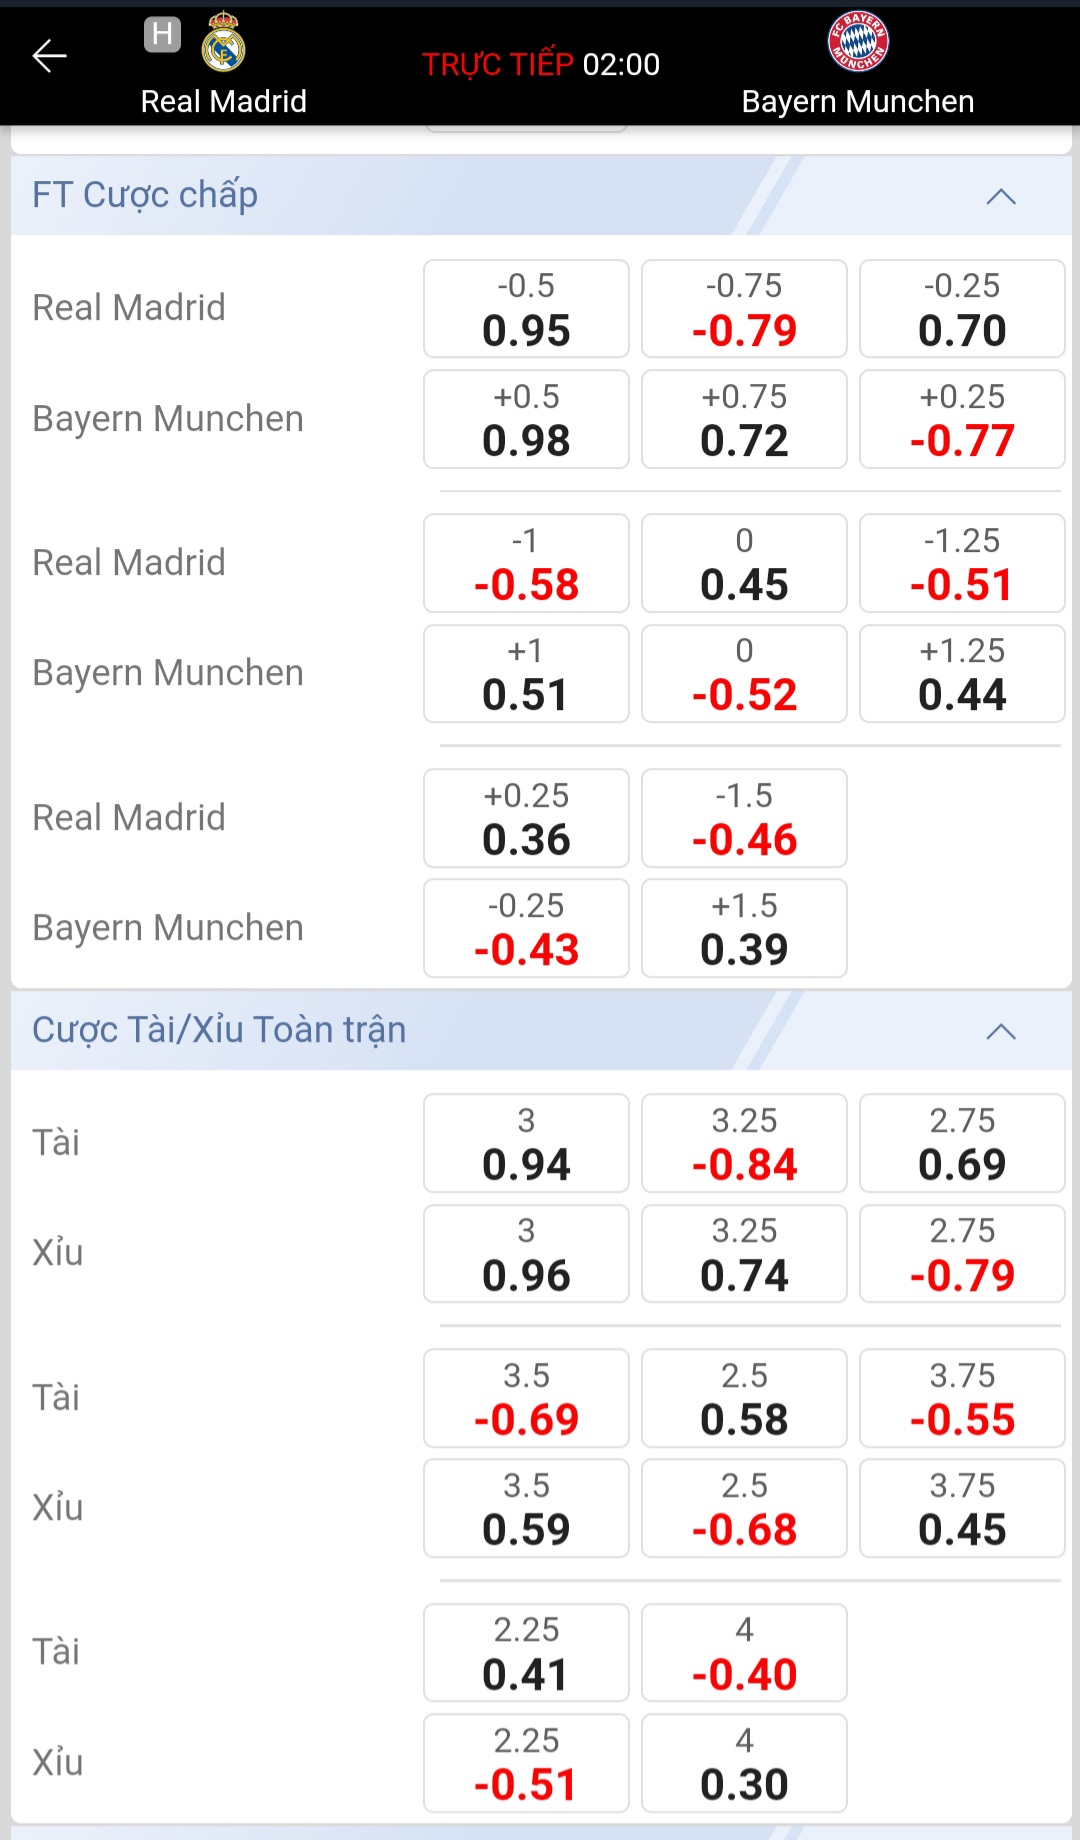Screen dimensions: 1080x1840
Task: Select Bayern Munchen +0.5 handicap at 0.98
Action: click(x=526, y=419)
